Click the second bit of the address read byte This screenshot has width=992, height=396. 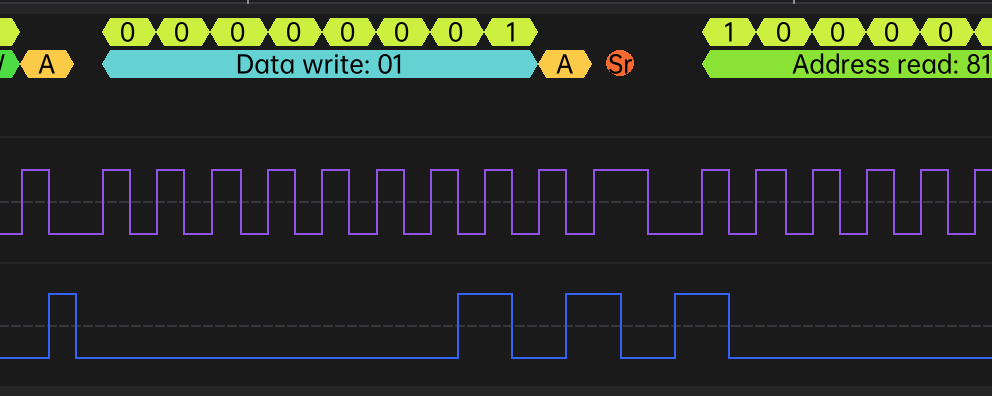tap(783, 32)
